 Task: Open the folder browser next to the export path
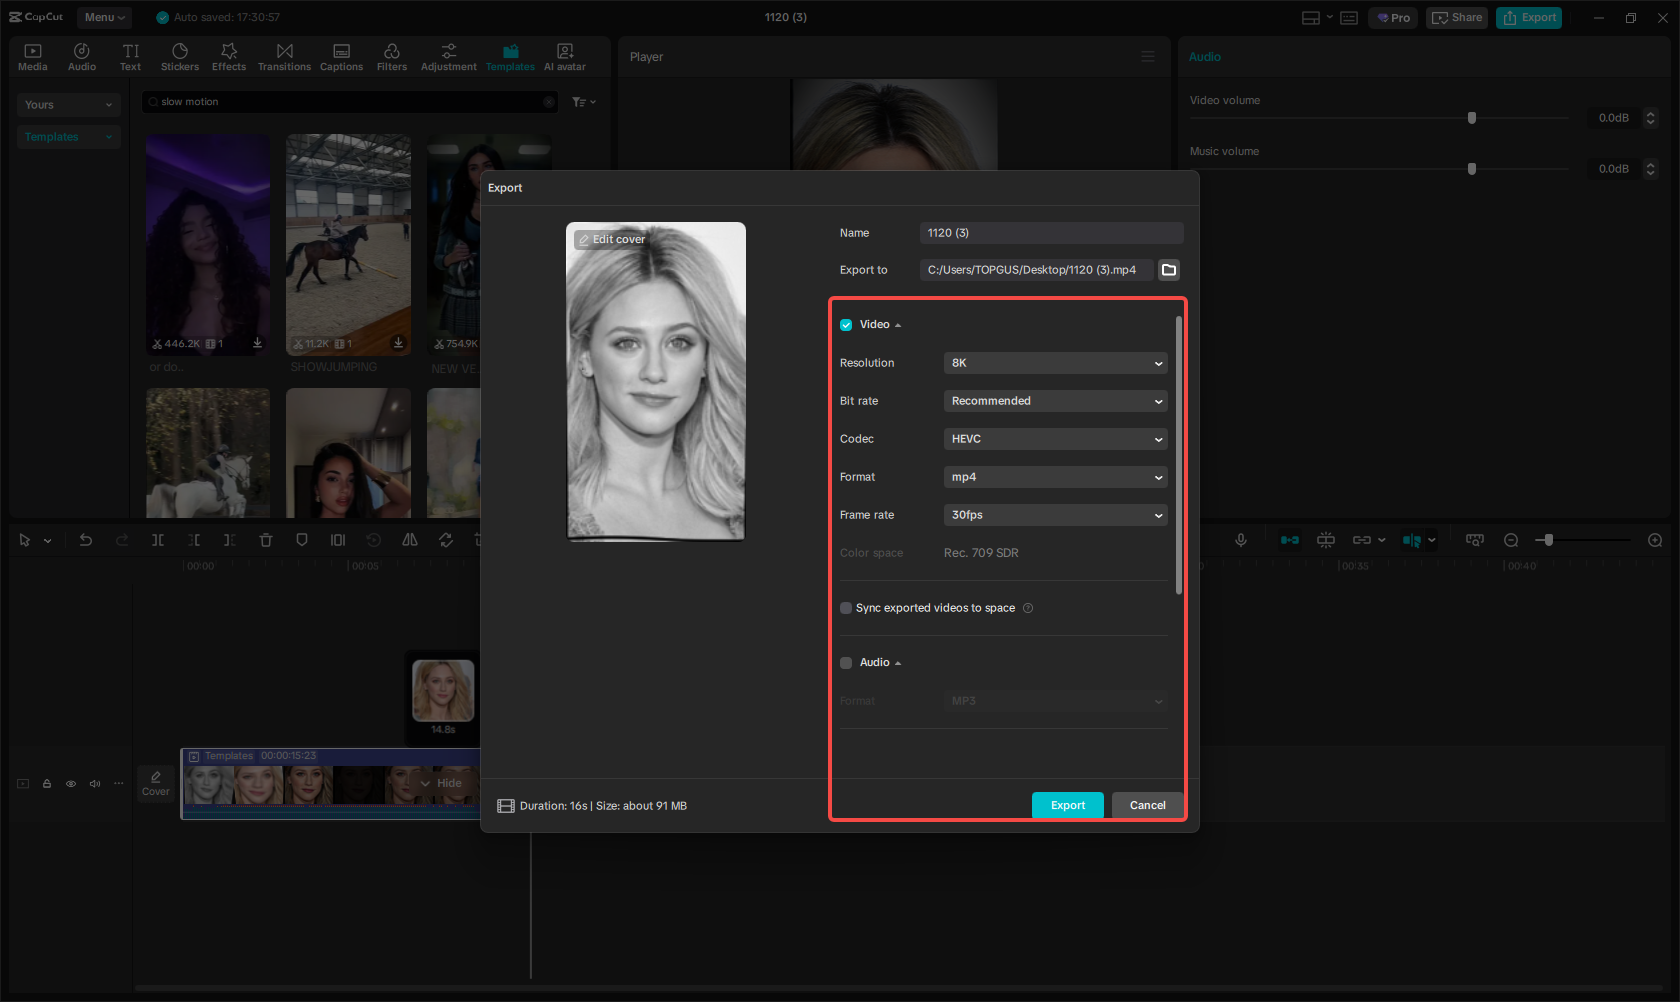coord(1170,269)
